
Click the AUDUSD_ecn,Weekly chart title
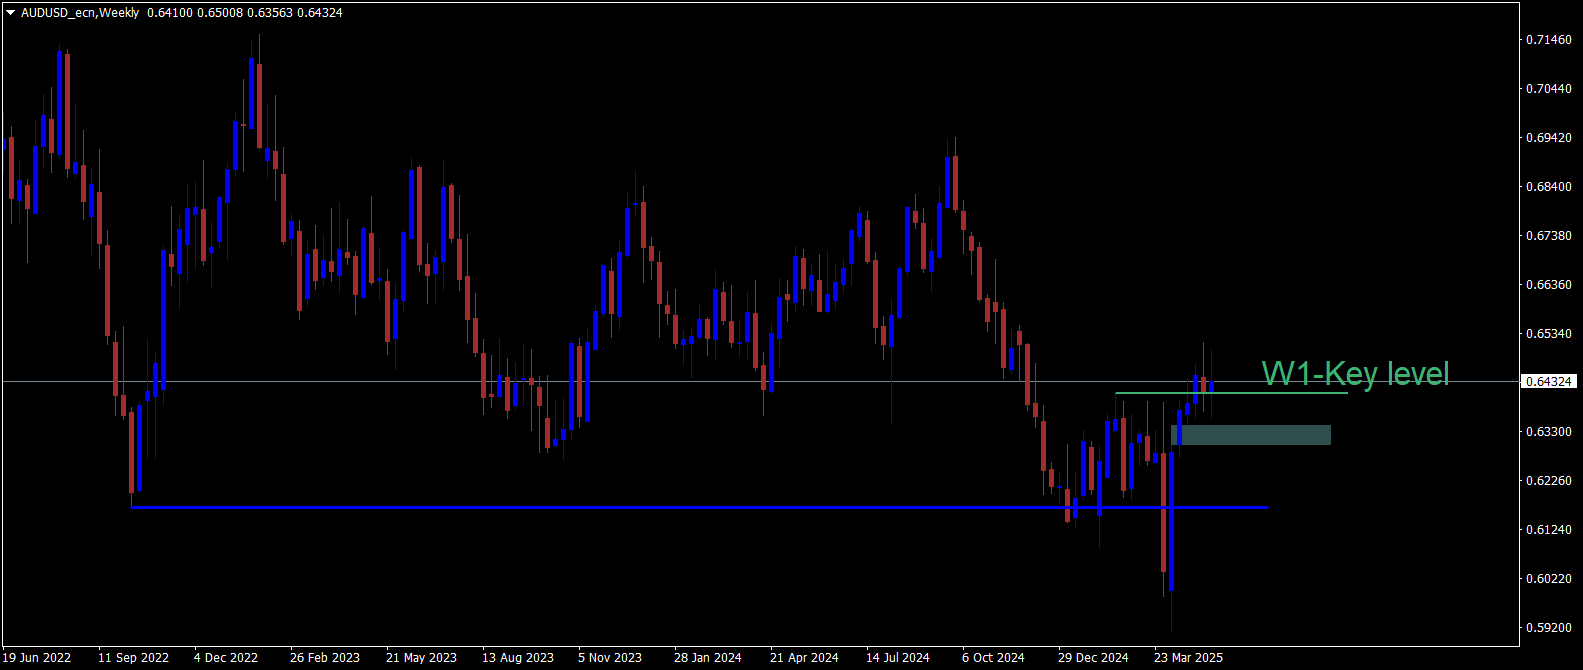80,13
